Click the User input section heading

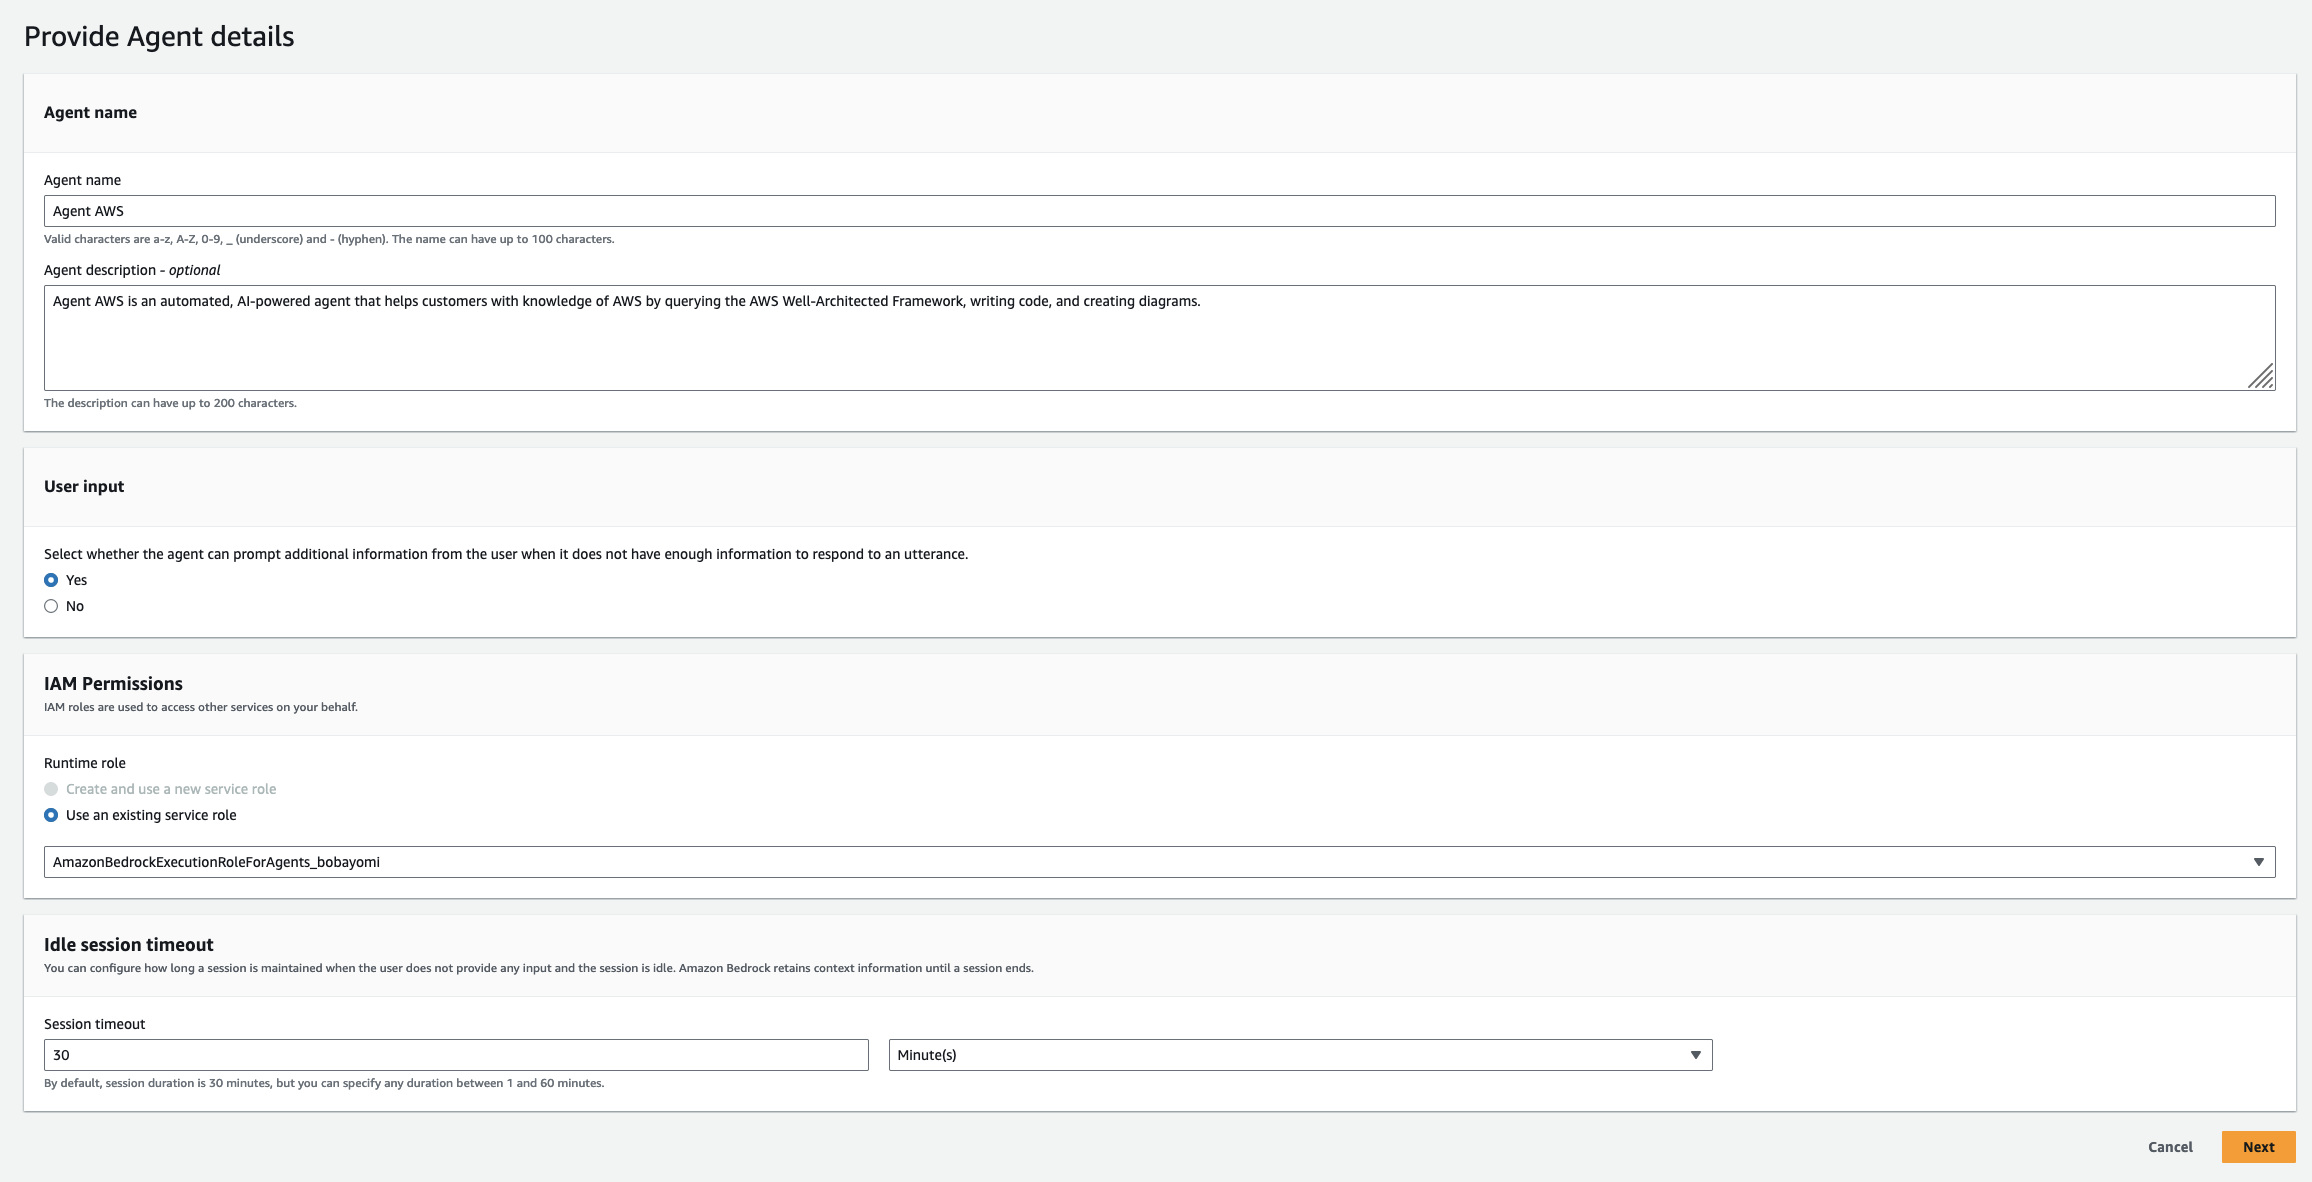[84, 486]
